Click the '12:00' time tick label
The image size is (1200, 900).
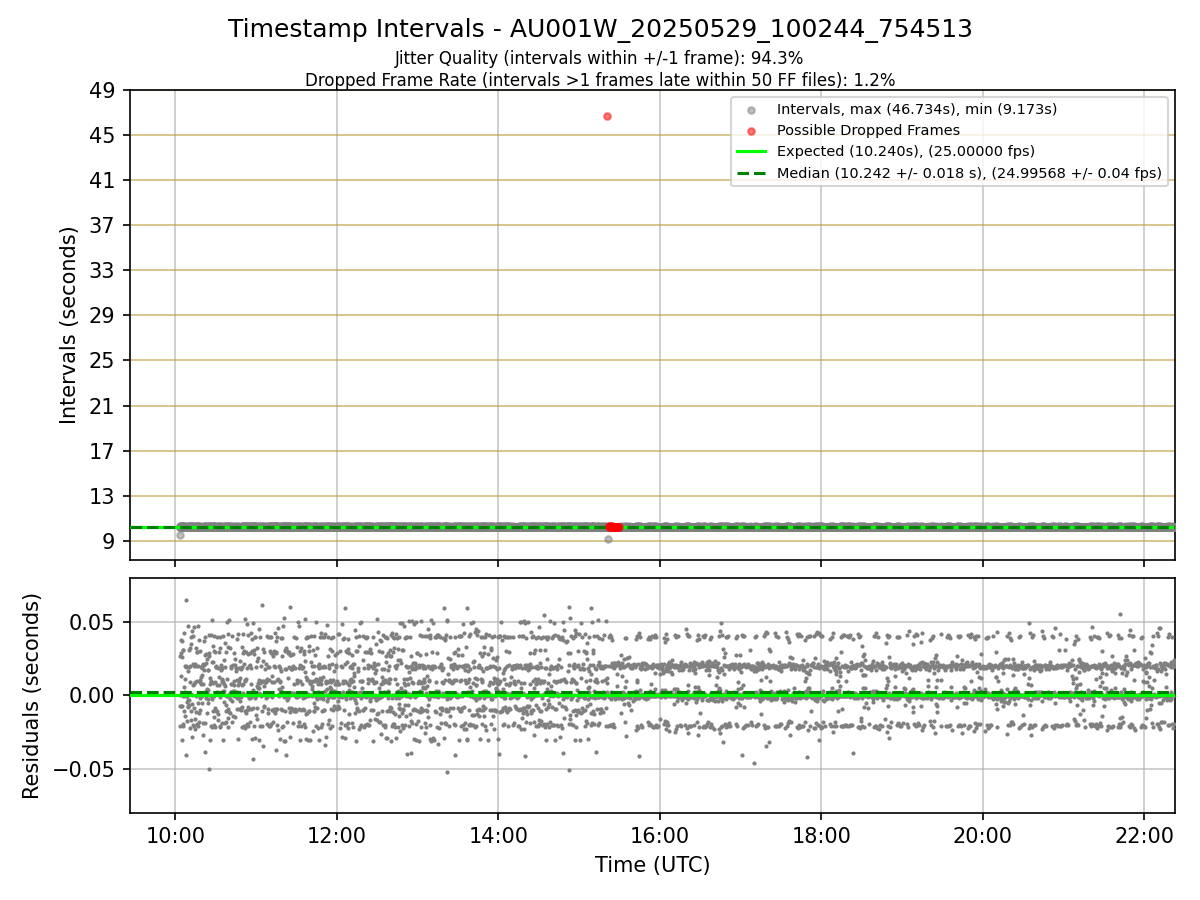[x=337, y=835]
